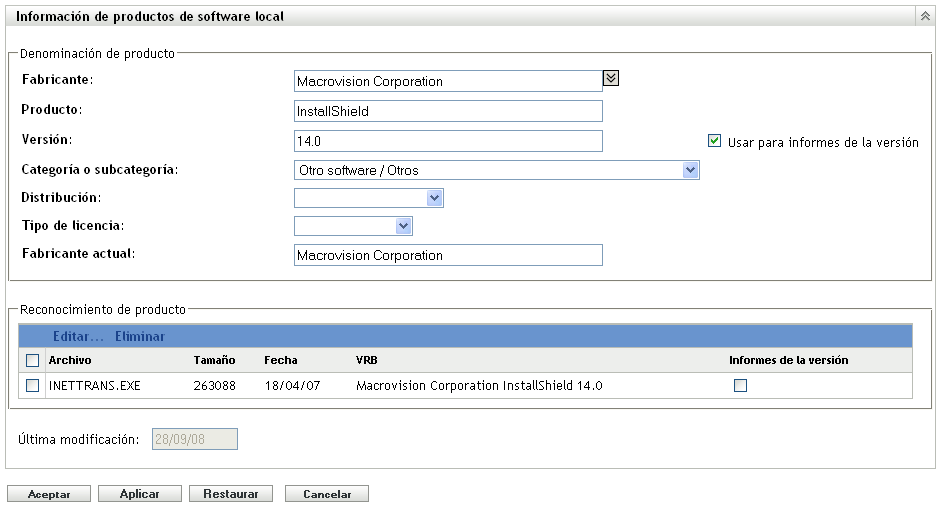Toggle Usar para informes de la versión
942x510 pixels.
pyautogui.click(x=714, y=141)
